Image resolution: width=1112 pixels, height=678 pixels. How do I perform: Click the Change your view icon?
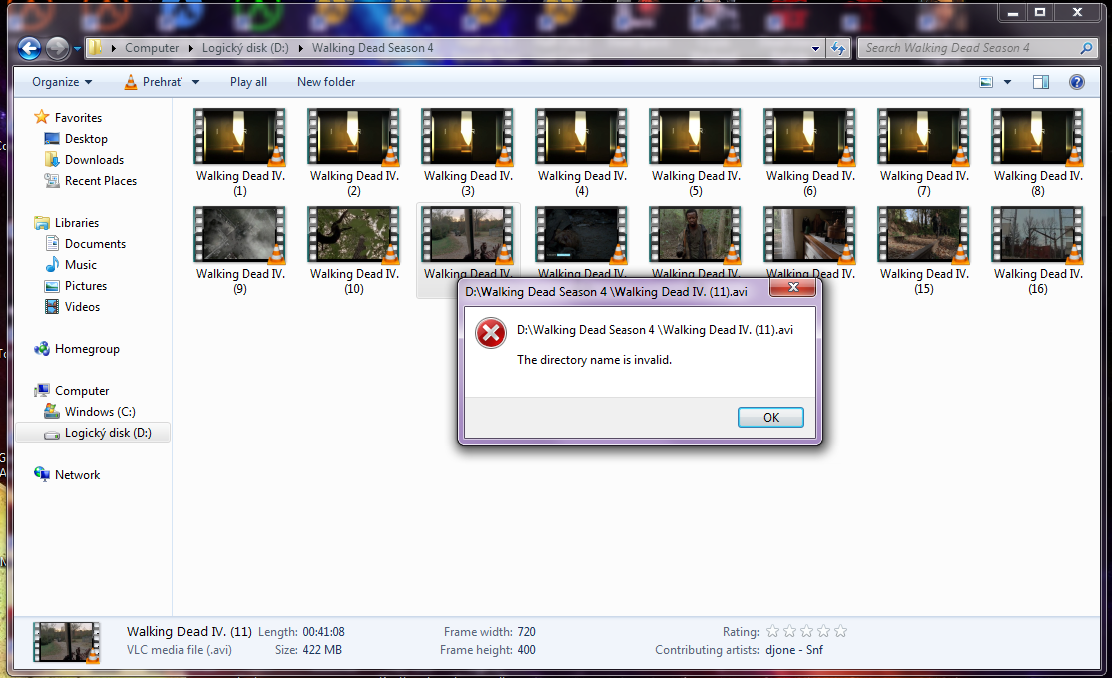pyautogui.click(x=986, y=82)
